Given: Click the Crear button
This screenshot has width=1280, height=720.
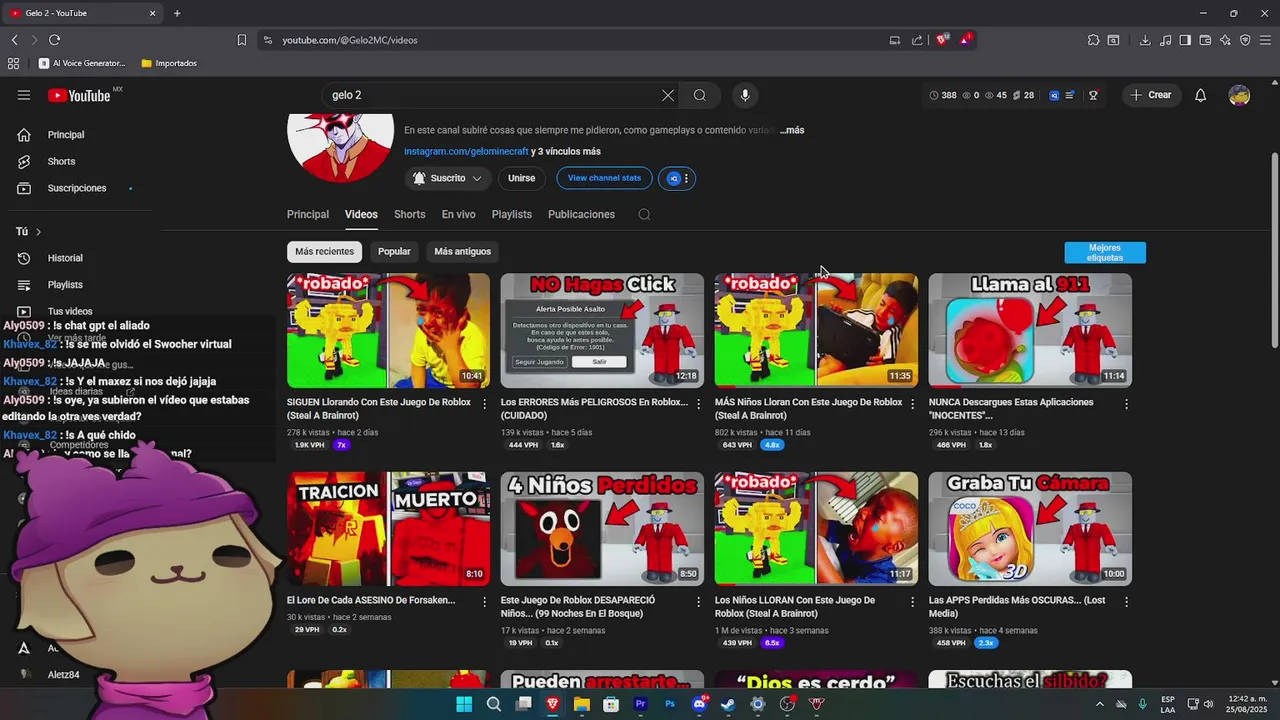Looking at the screenshot, I should point(1150,95).
